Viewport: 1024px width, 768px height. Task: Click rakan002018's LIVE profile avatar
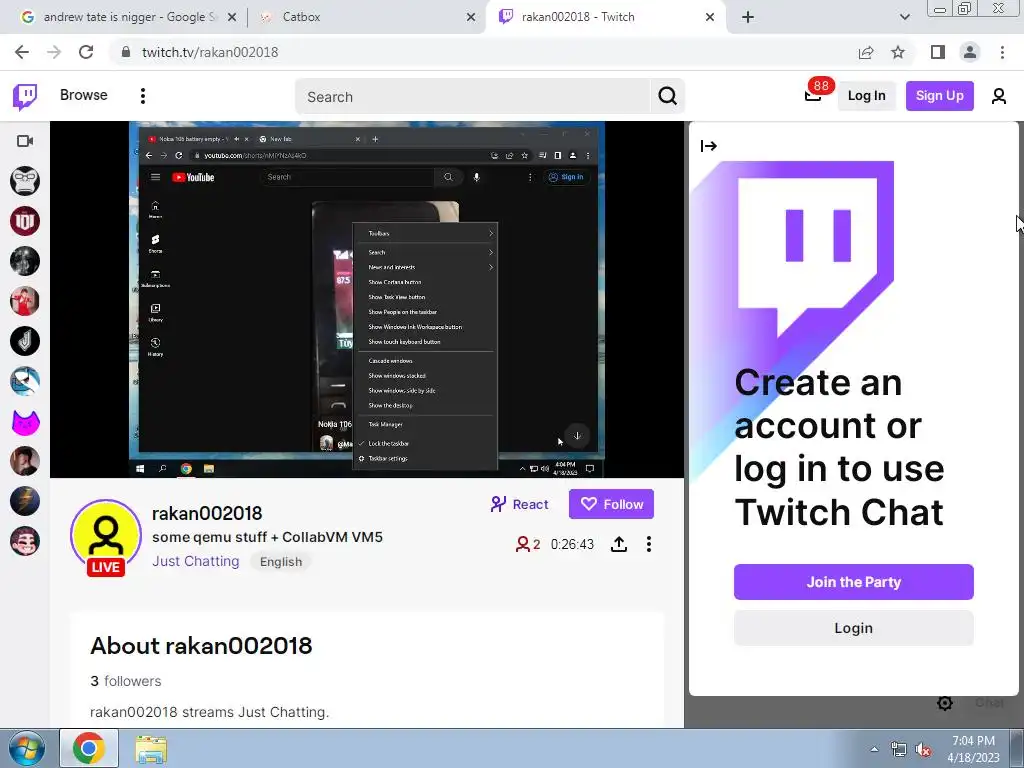pos(106,536)
